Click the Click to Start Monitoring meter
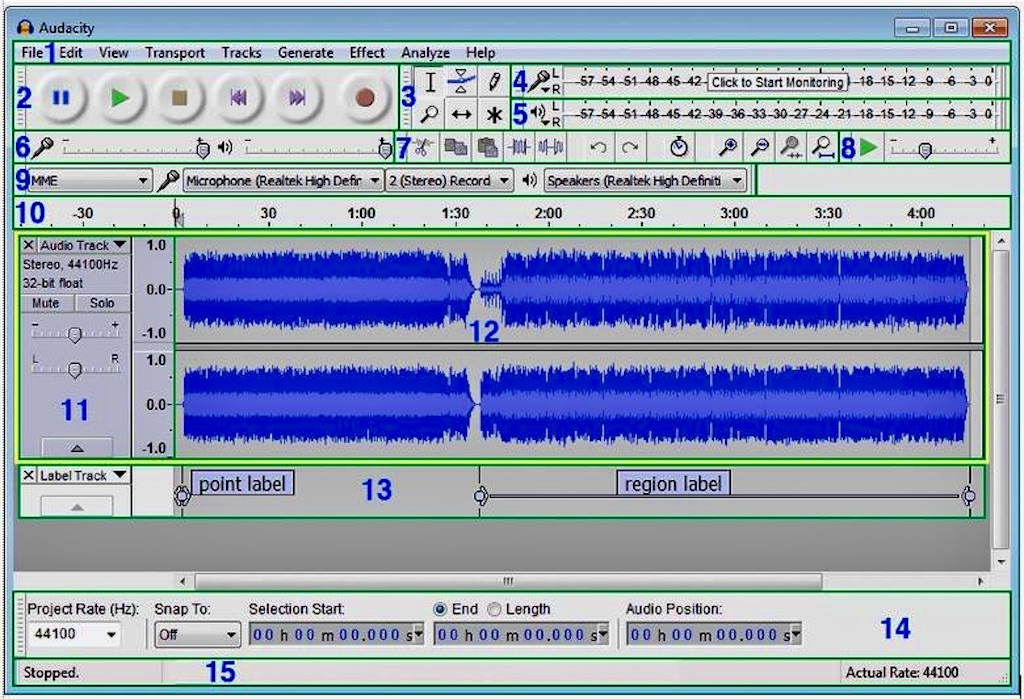 pos(777,82)
